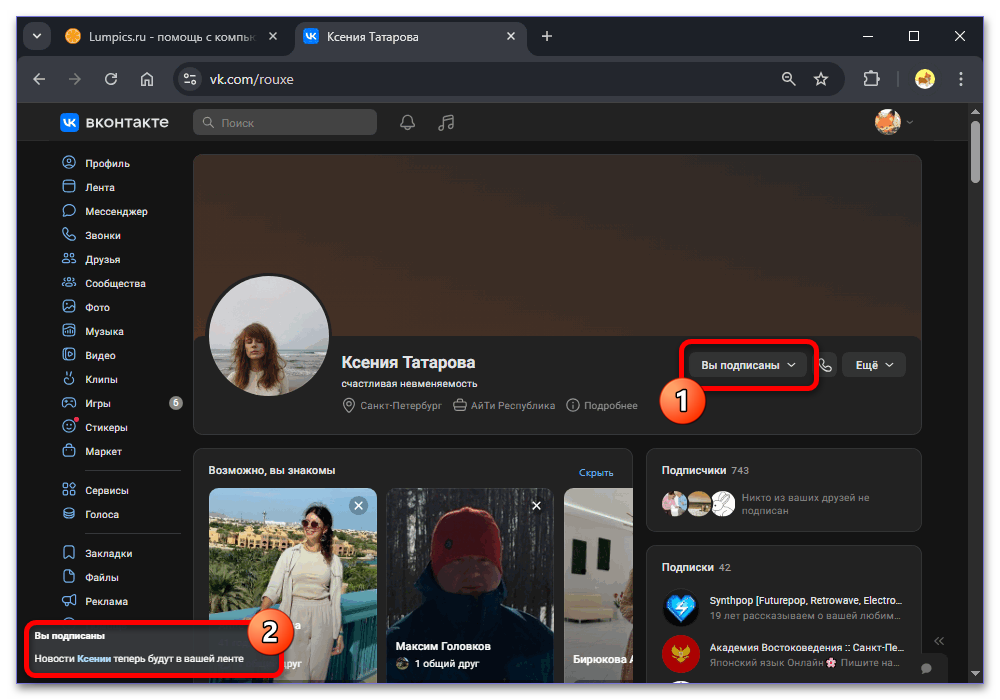
Task: Dismiss Максим Головков suggestion
Action: [536, 506]
